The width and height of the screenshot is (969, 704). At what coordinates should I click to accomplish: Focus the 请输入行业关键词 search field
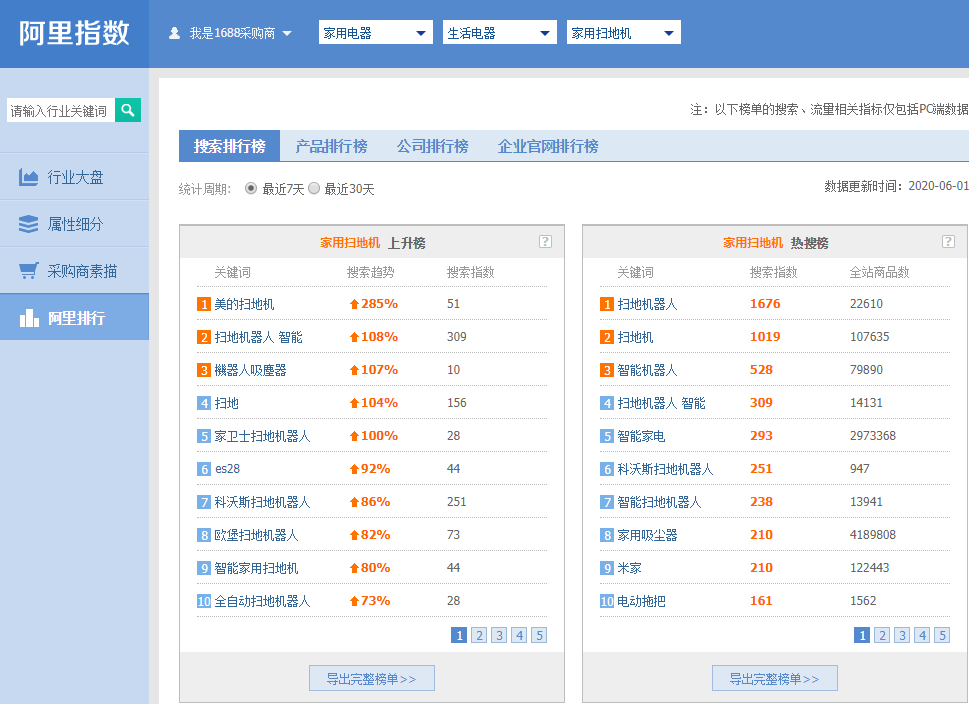(61, 110)
